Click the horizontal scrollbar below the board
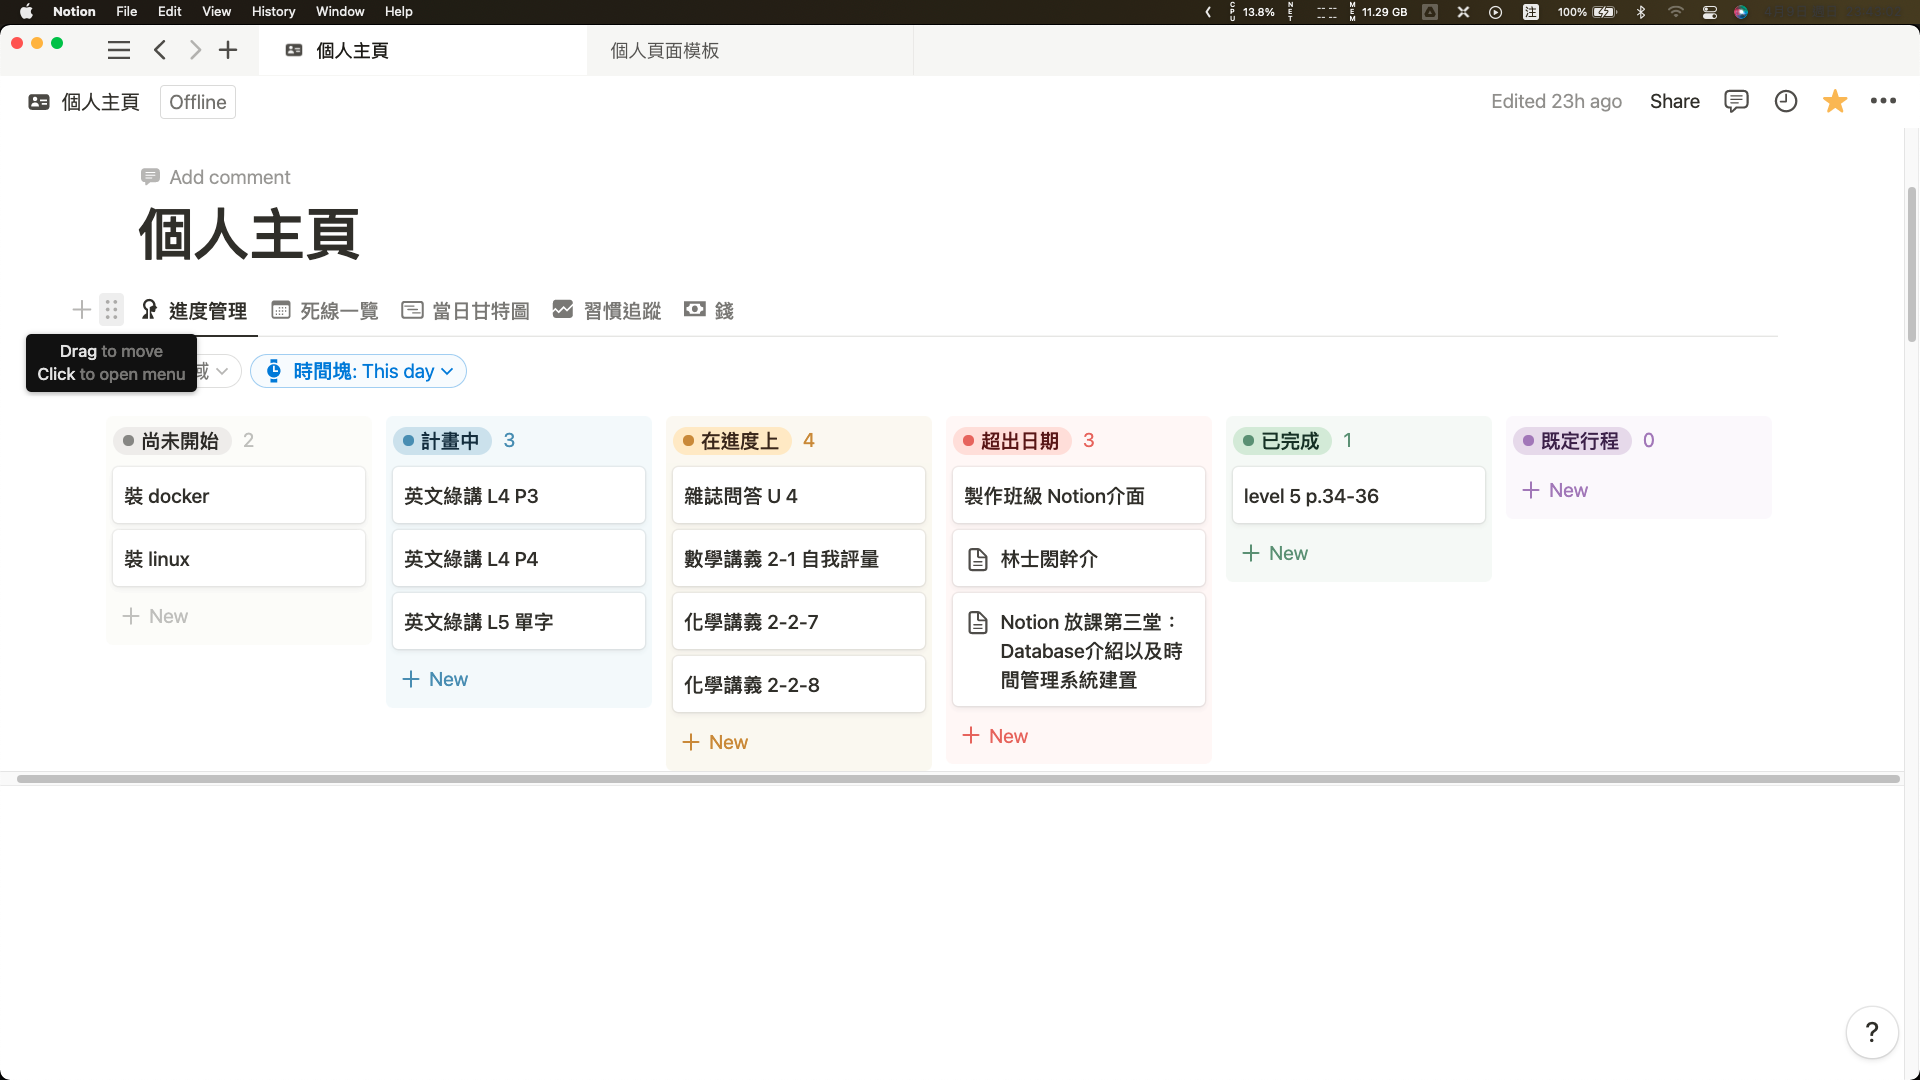The image size is (1920, 1080). (958, 779)
